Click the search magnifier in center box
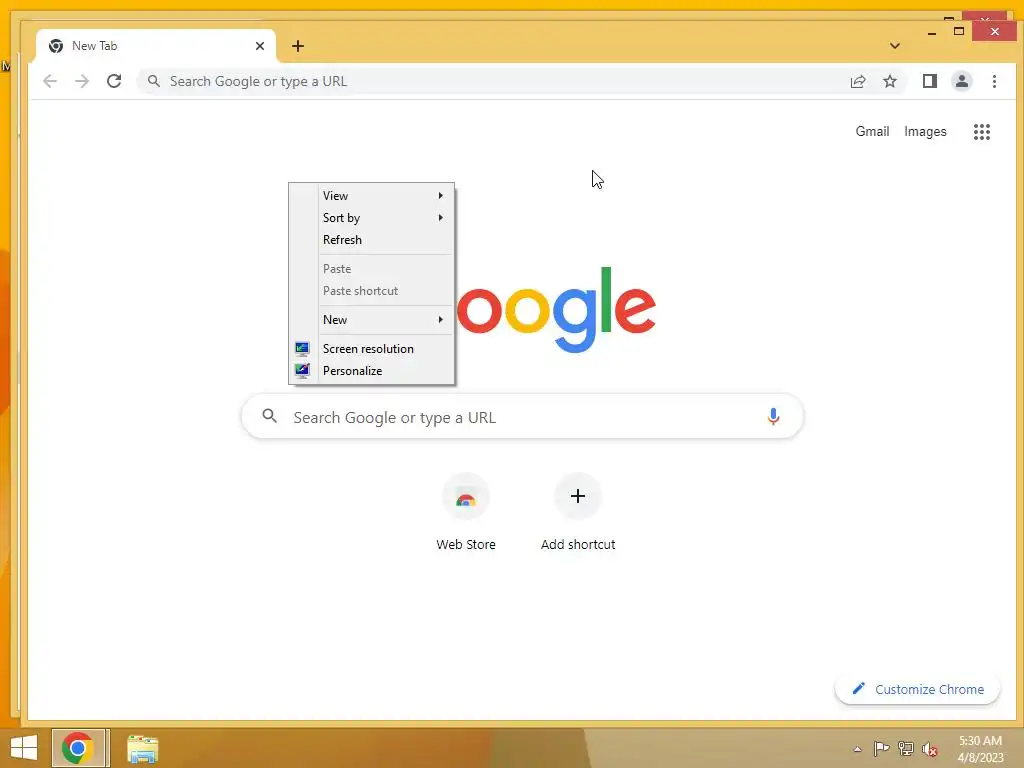Screen dimensions: 1024x768 [270, 415]
